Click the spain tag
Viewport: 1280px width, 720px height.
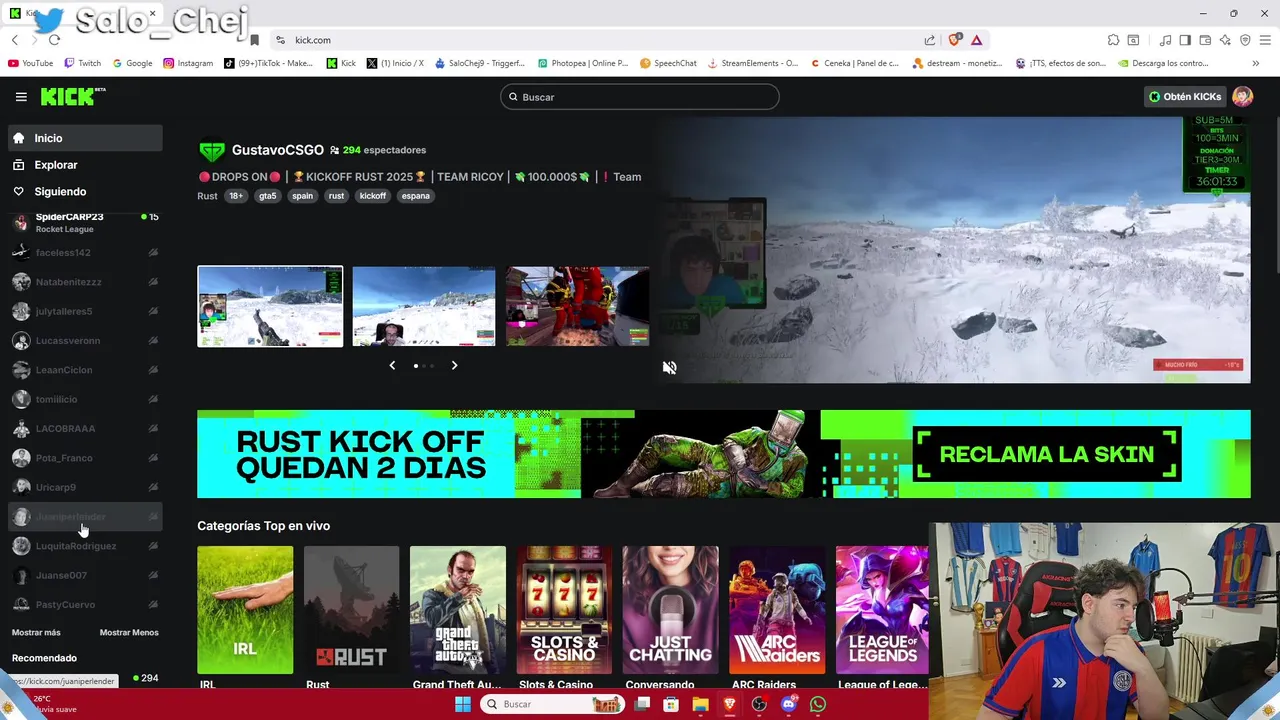[302, 196]
